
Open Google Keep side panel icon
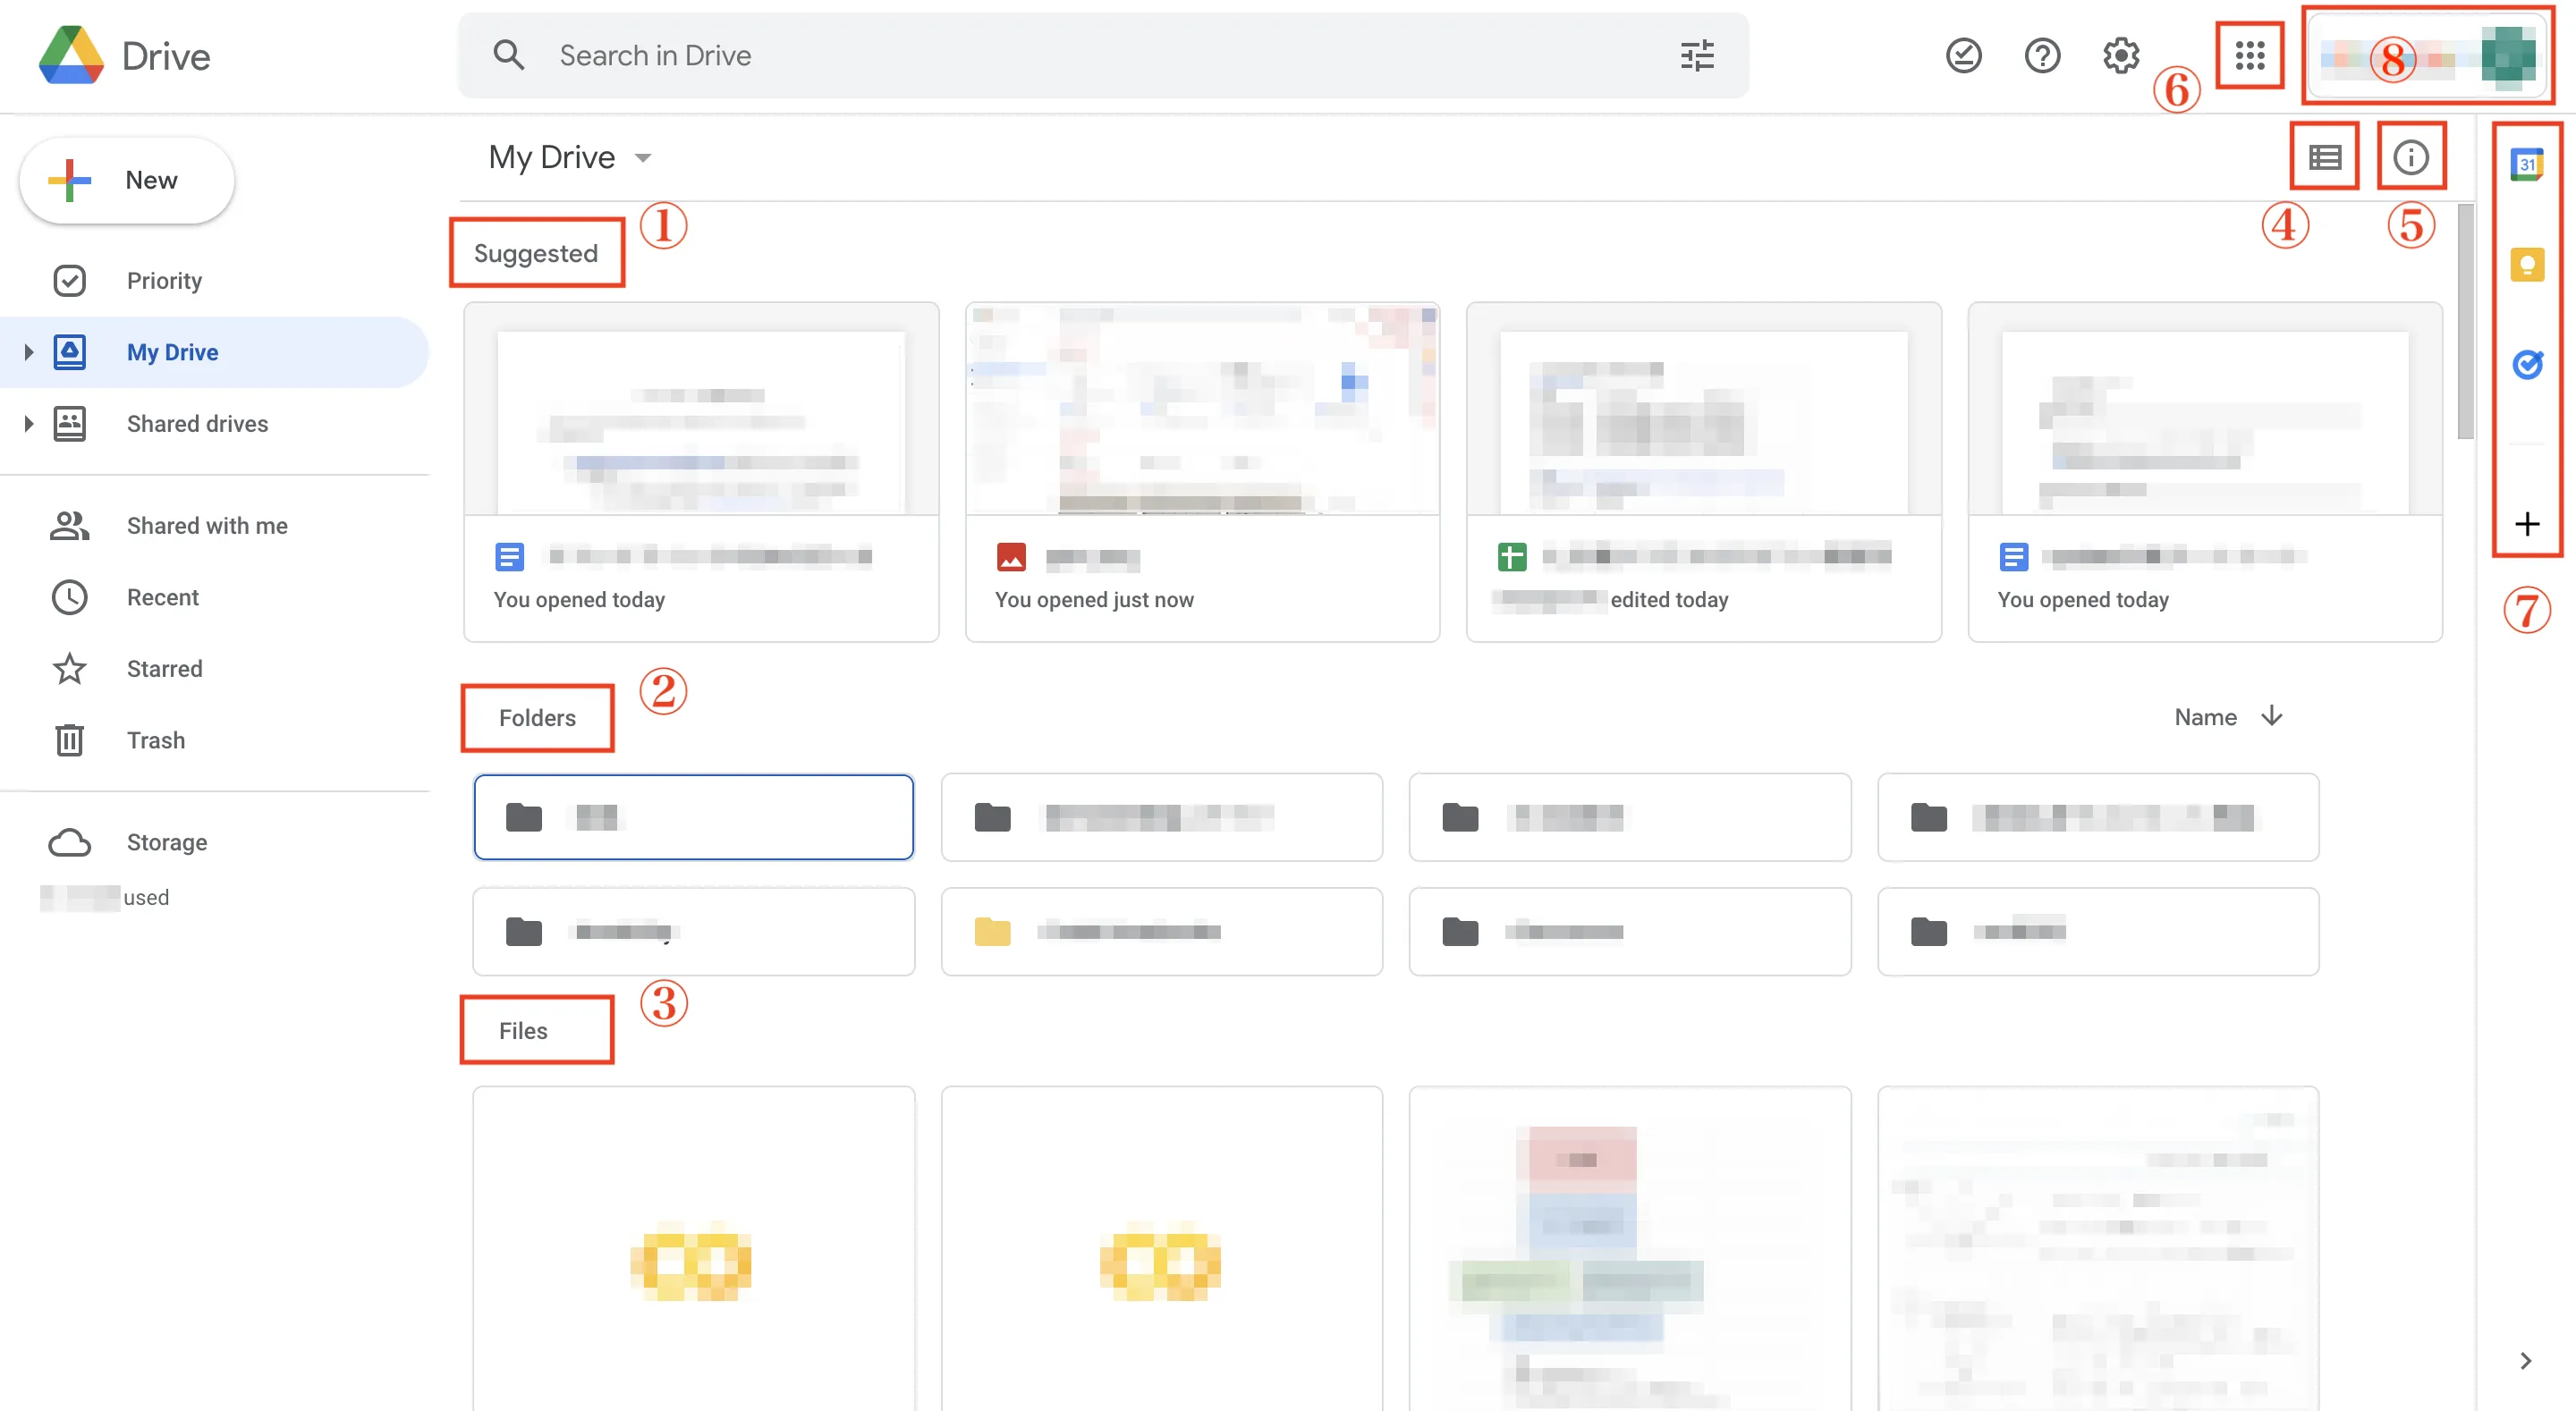2526,265
